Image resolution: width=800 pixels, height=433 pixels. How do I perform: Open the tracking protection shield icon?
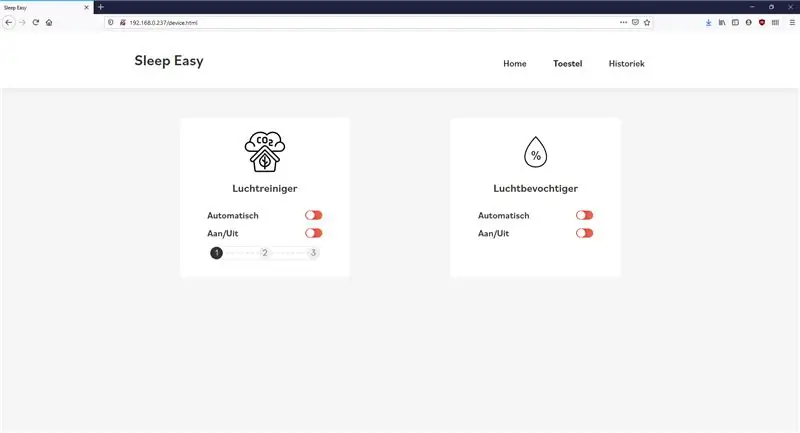(x=111, y=22)
